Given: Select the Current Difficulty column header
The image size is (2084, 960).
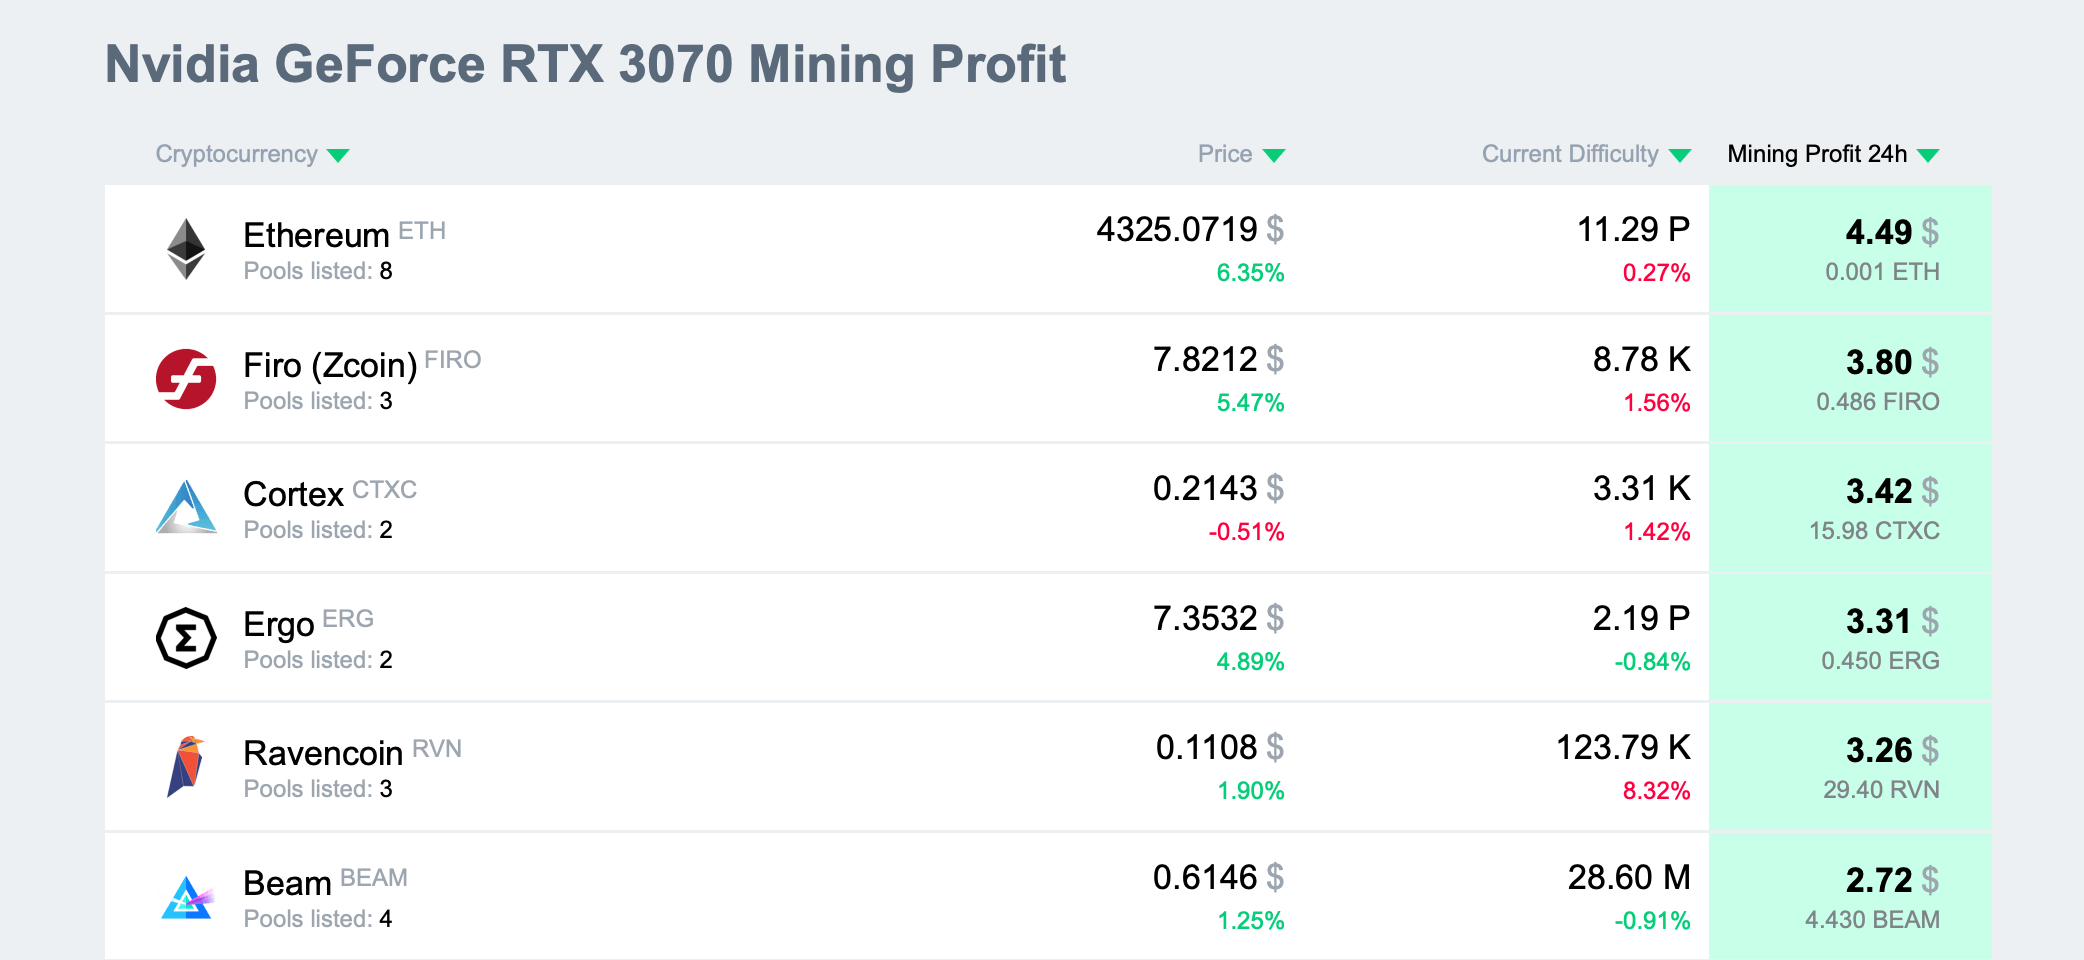Looking at the screenshot, I should pyautogui.click(x=1569, y=154).
